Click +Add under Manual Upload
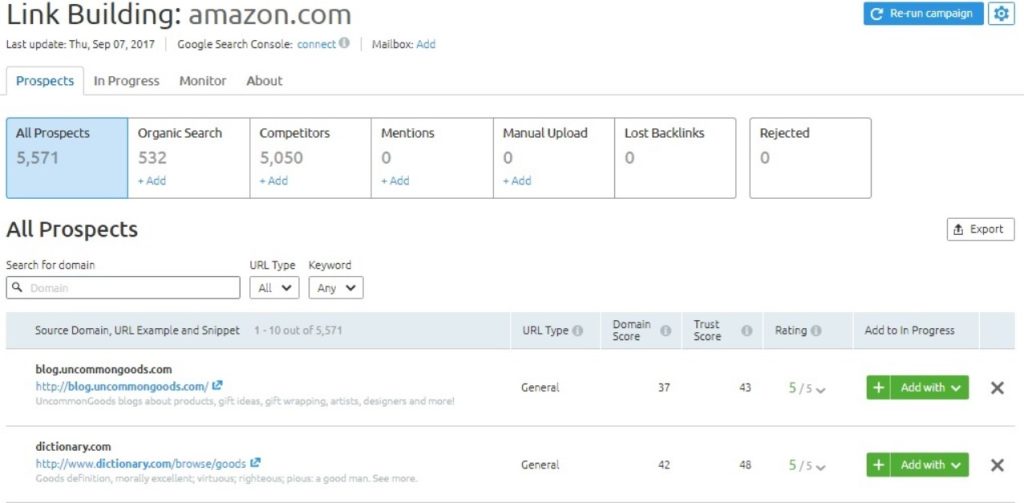Viewport: 1024px width, 503px height. pyautogui.click(x=517, y=181)
